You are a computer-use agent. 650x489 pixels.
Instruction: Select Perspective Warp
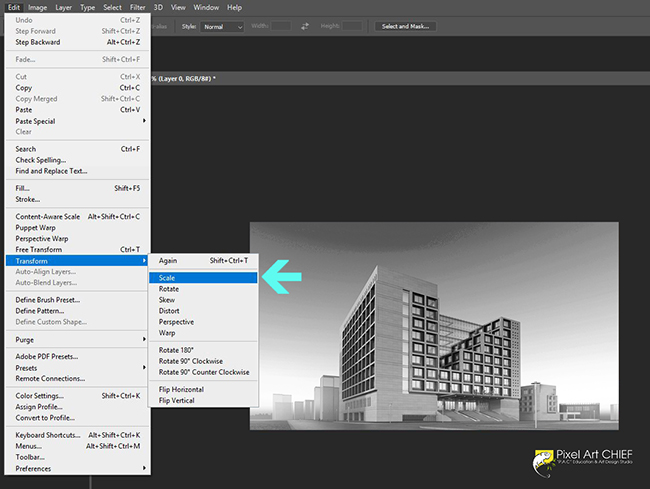click(78, 239)
